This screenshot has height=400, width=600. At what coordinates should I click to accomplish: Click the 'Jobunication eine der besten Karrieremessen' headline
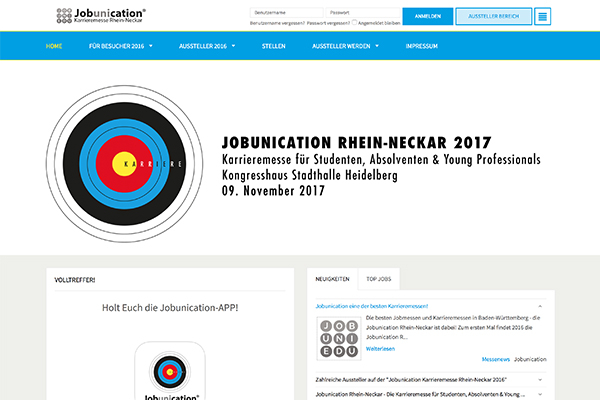(372, 306)
